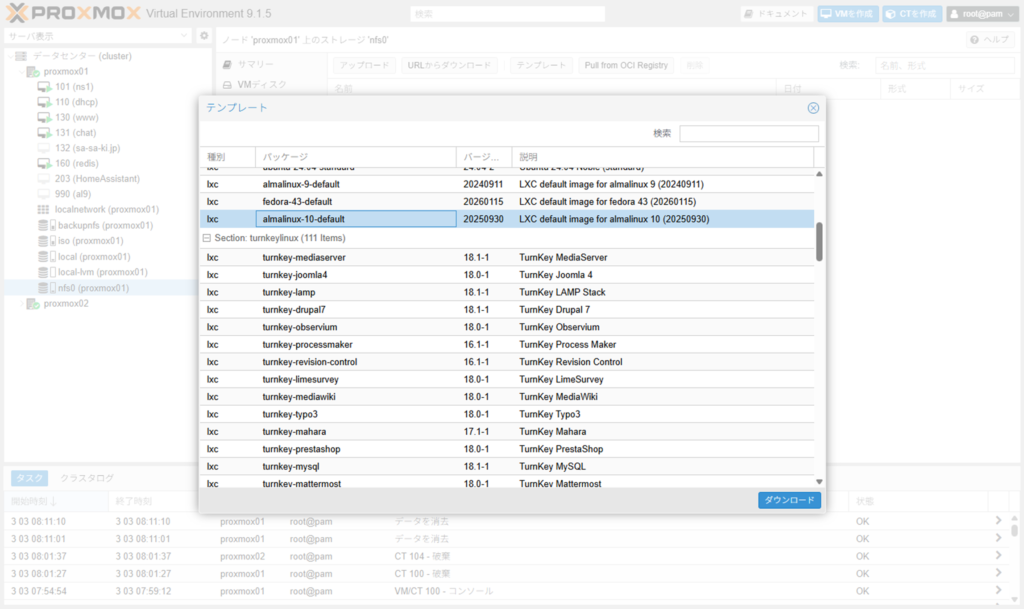Click the CTを作成 button
The image size is (1024, 609).
[911, 14]
